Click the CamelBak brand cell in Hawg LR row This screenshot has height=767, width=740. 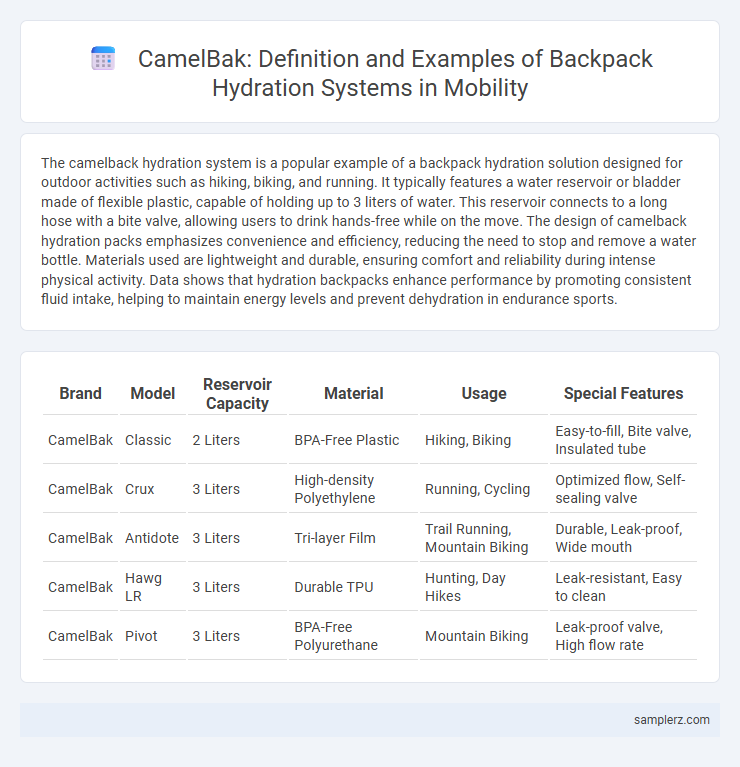[80, 587]
